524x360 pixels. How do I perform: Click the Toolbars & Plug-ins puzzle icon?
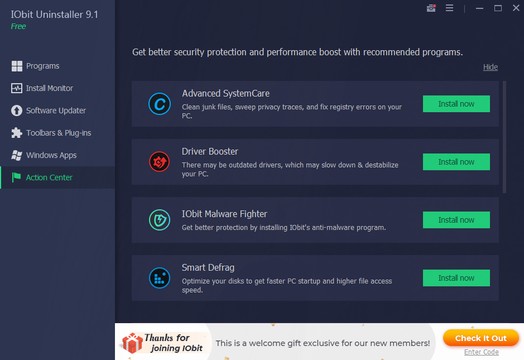[x=17, y=133]
